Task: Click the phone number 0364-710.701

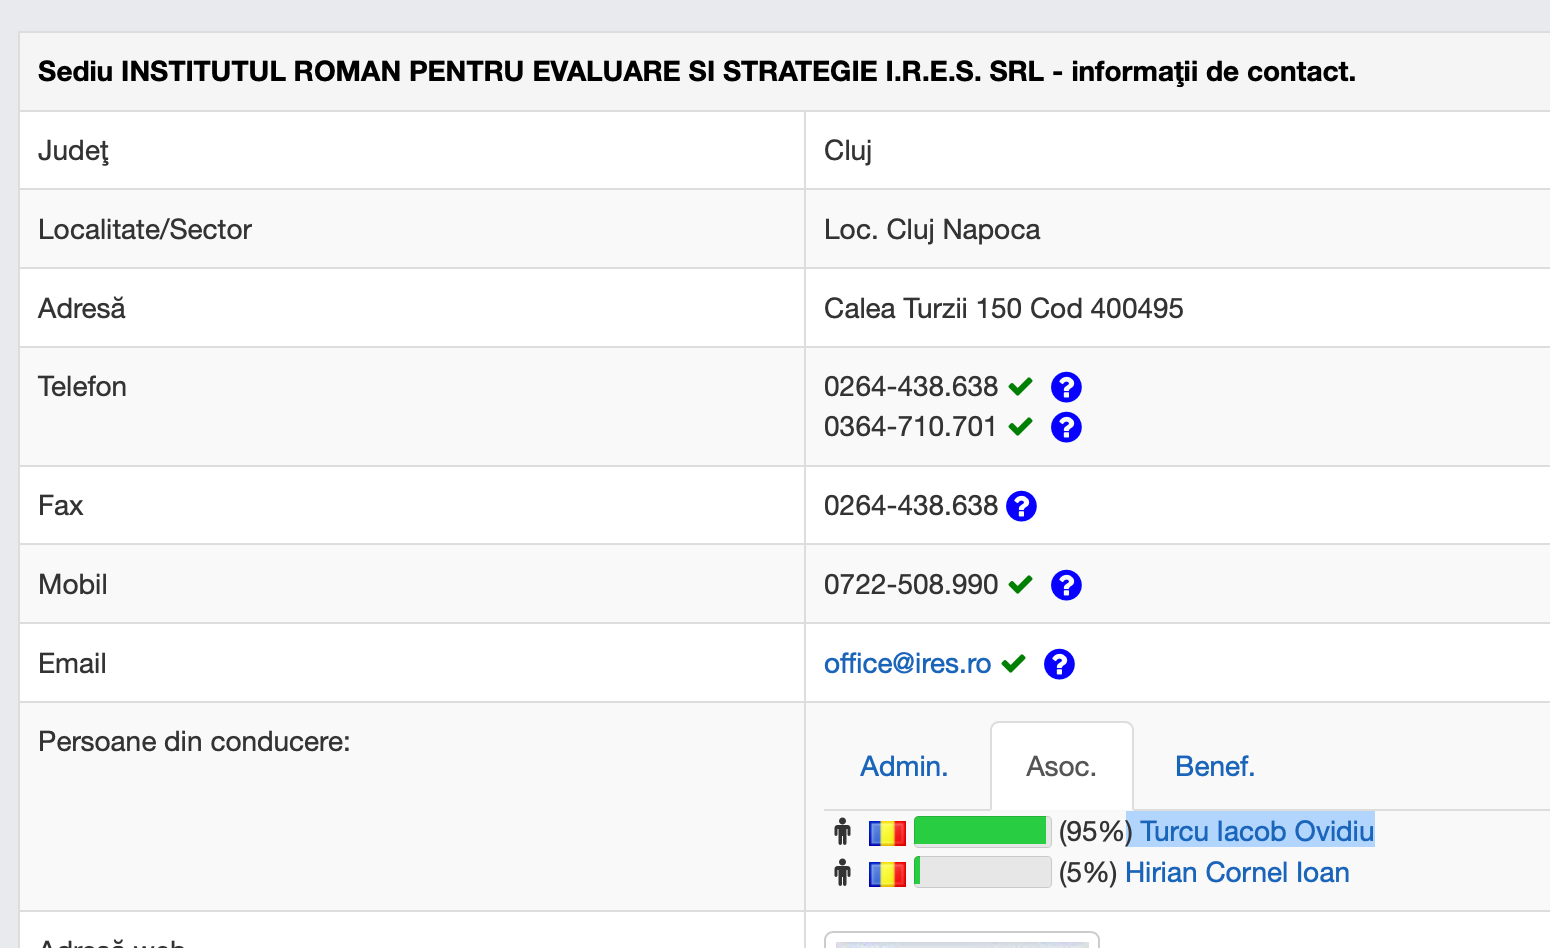Action: (911, 427)
